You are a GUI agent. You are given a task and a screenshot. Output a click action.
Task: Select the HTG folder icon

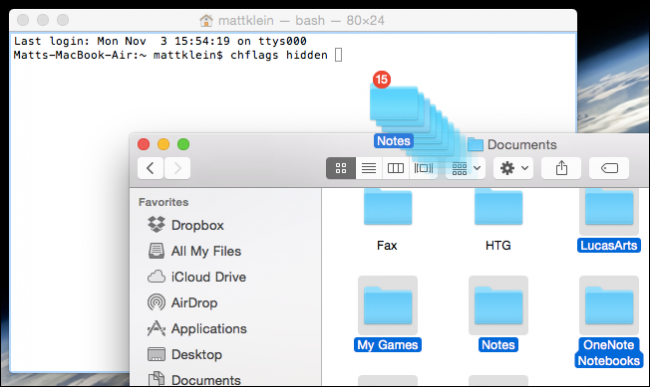pos(498,207)
